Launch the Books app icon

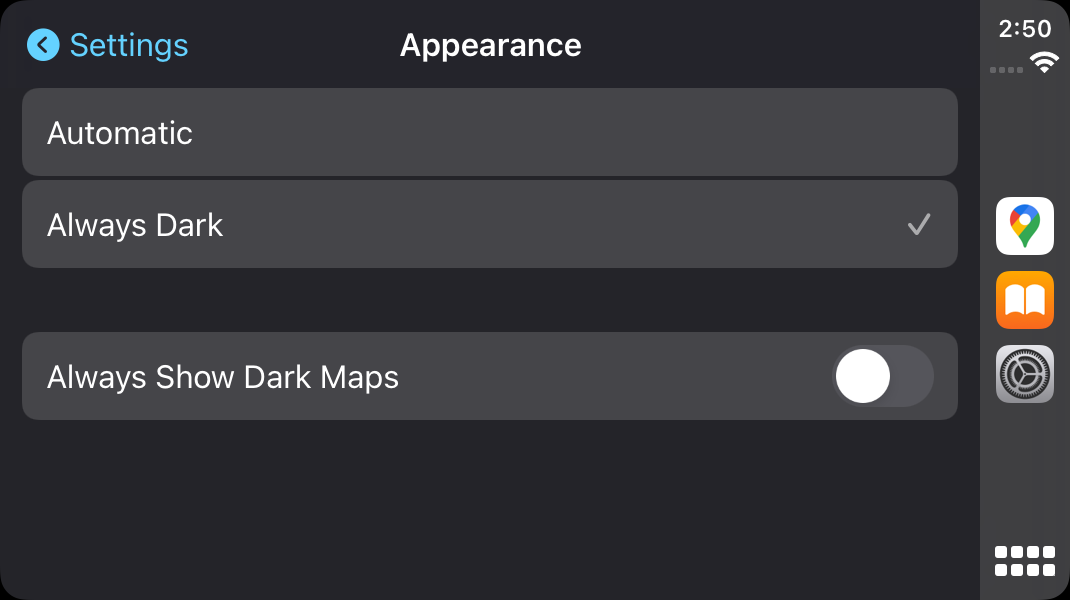(1024, 299)
